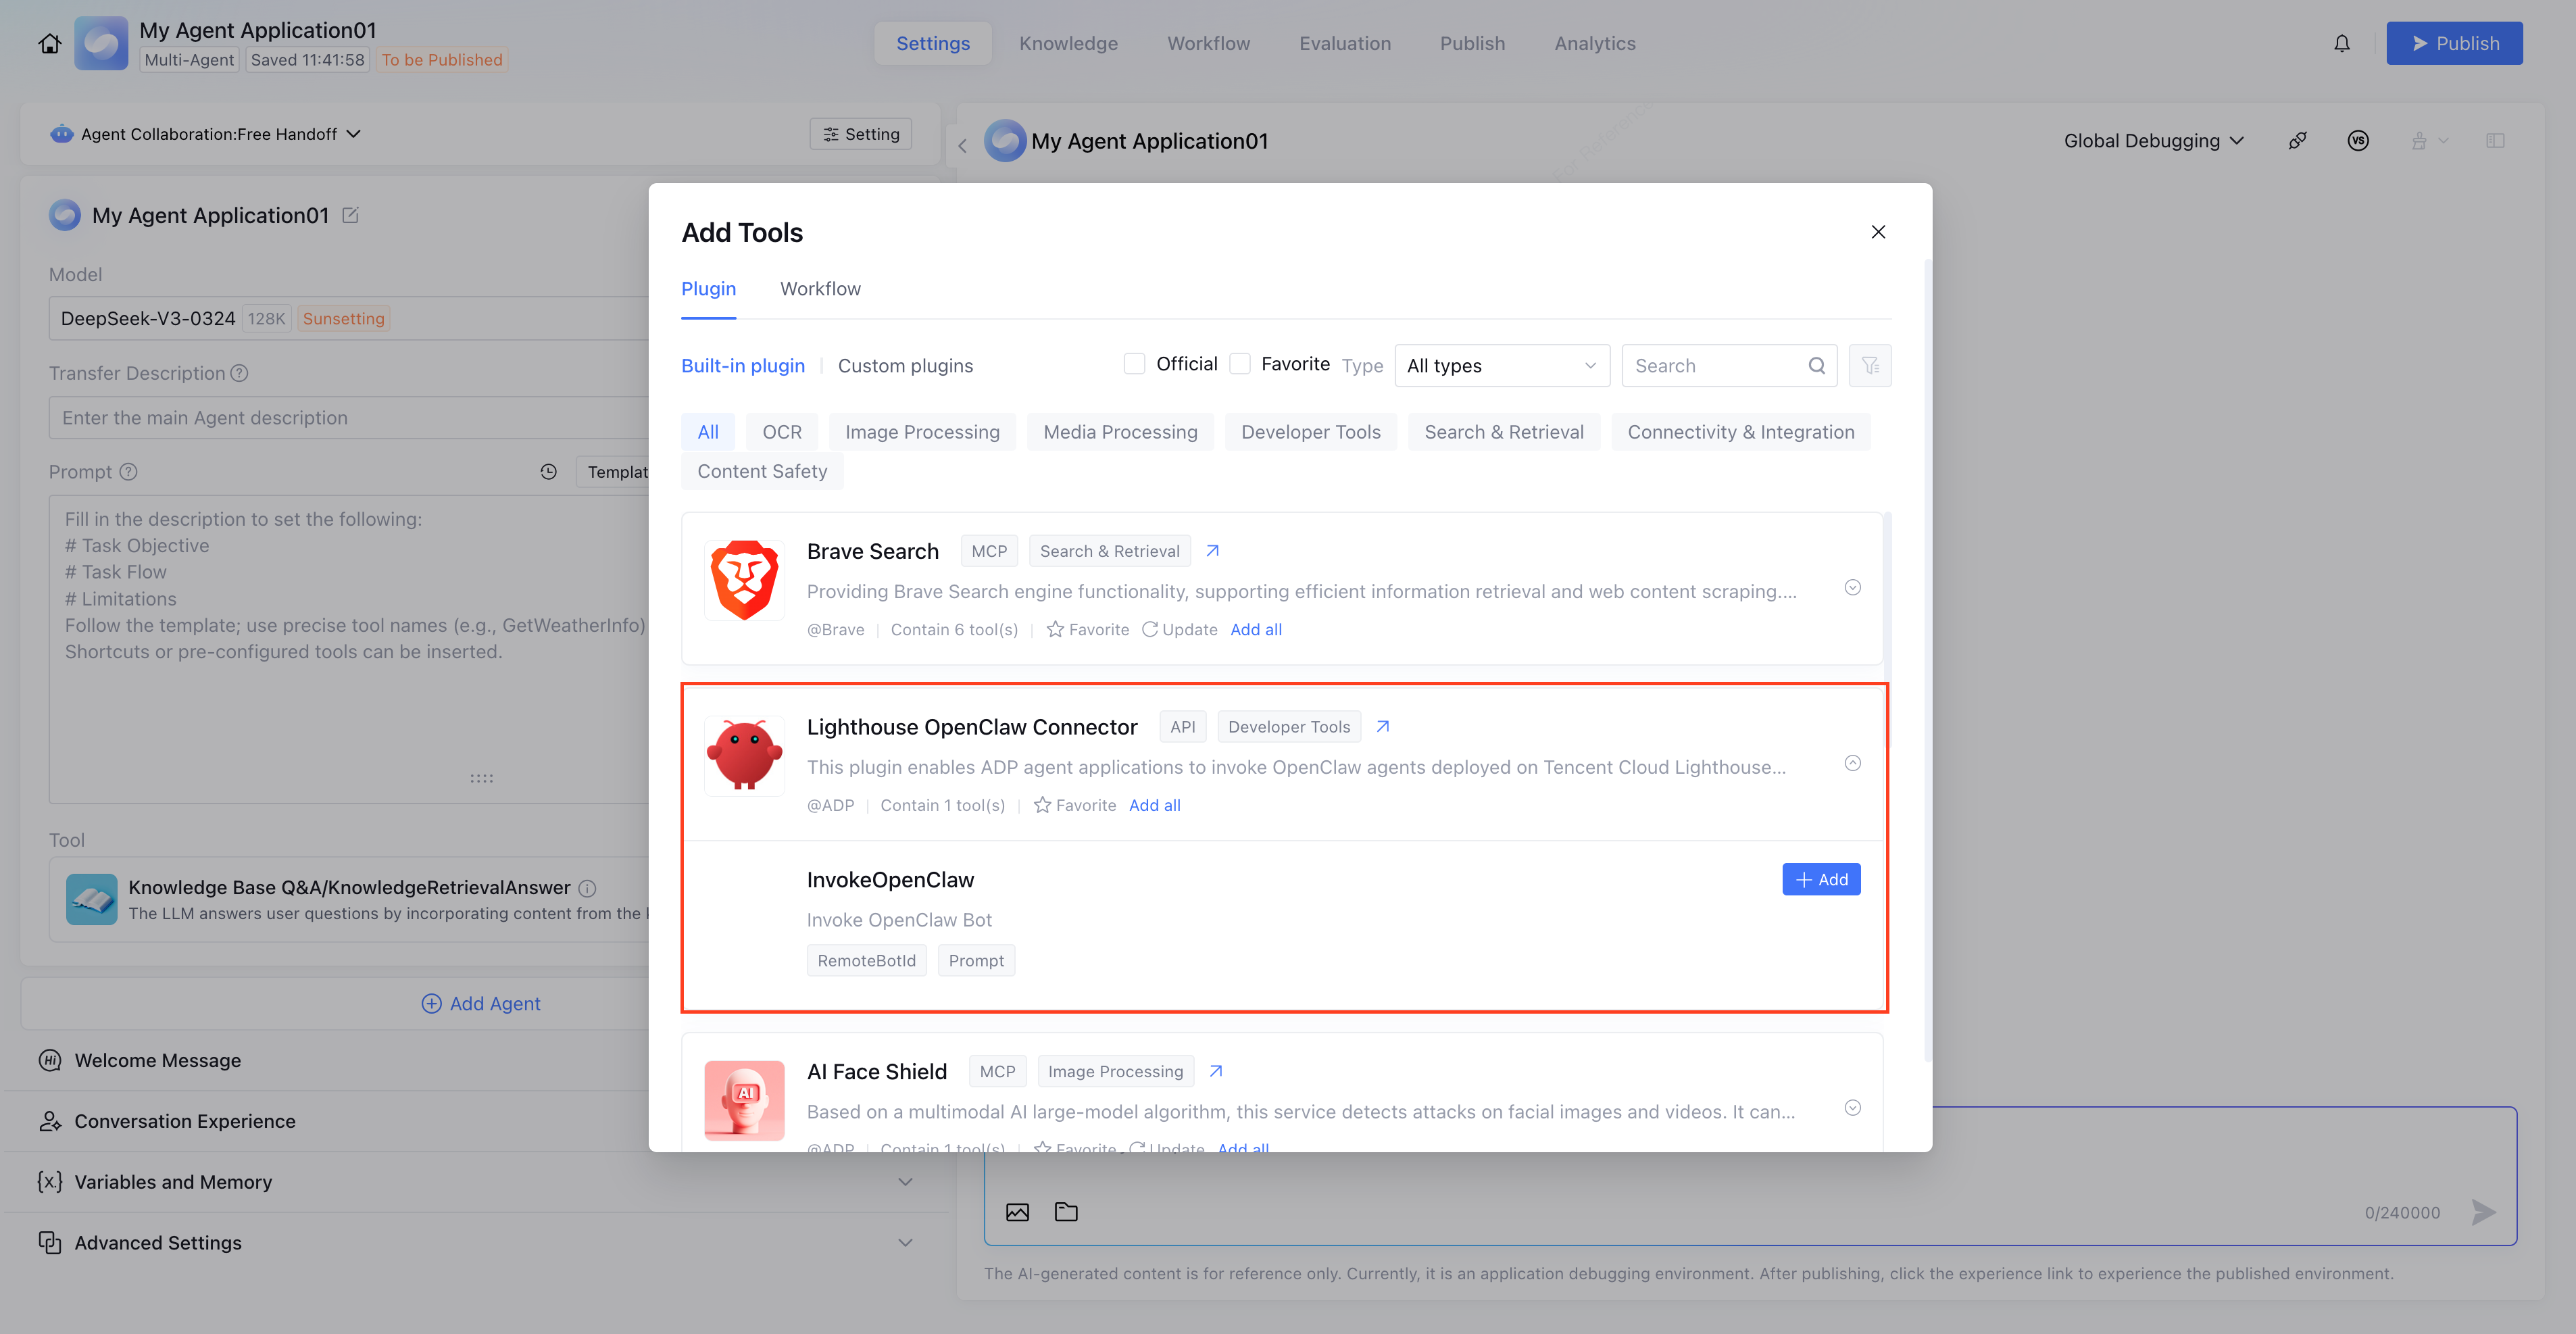Click the folder icon in chat input
Viewport: 2576px width, 1334px height.
[x=1066, y=1212]
